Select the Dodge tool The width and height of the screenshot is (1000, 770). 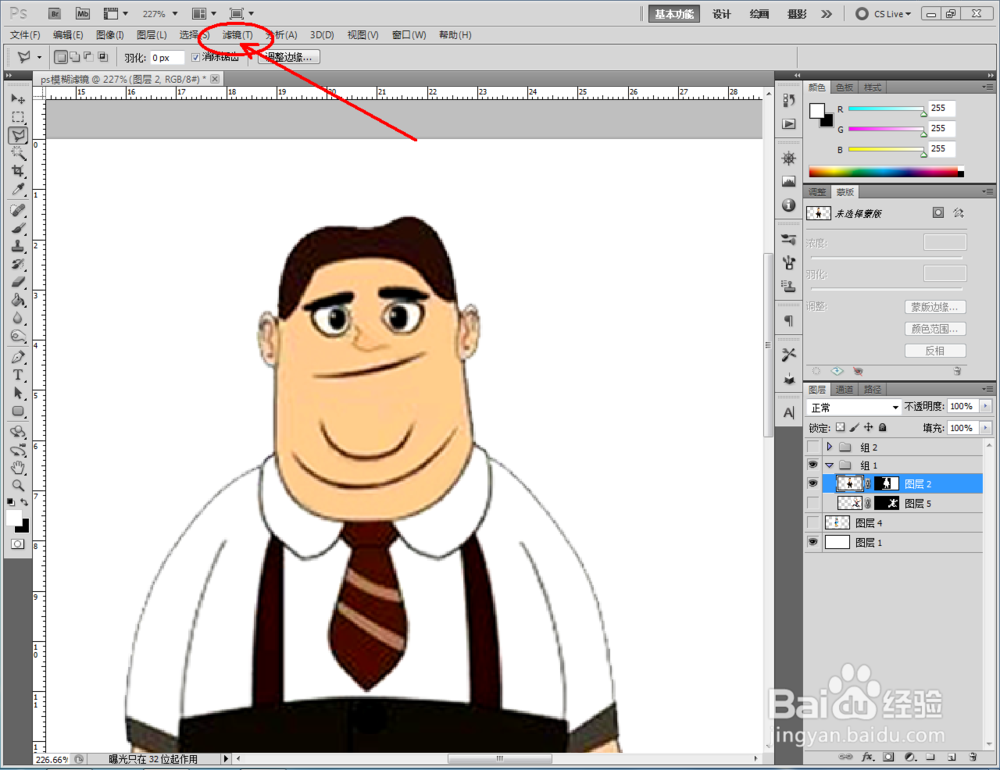18,336
